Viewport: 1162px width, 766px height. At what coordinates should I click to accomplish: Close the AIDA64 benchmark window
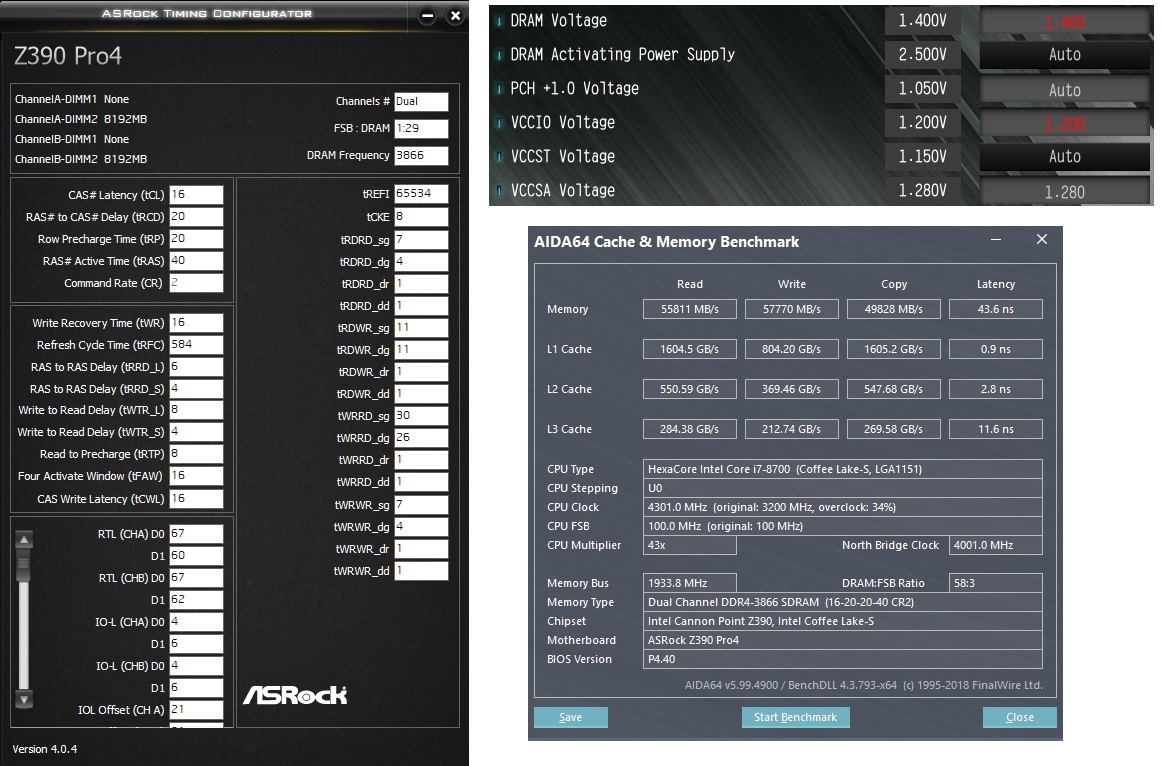(x=1042, y=239)
